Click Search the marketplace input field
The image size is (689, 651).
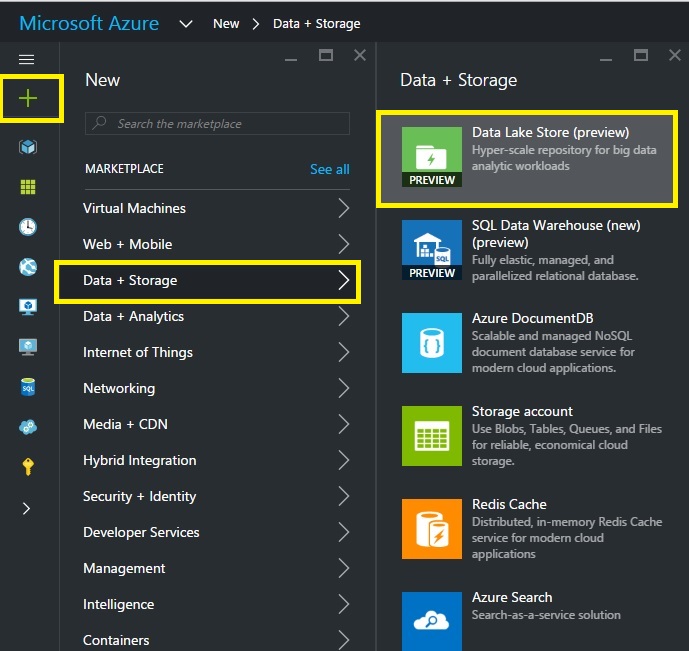(218, 123)
